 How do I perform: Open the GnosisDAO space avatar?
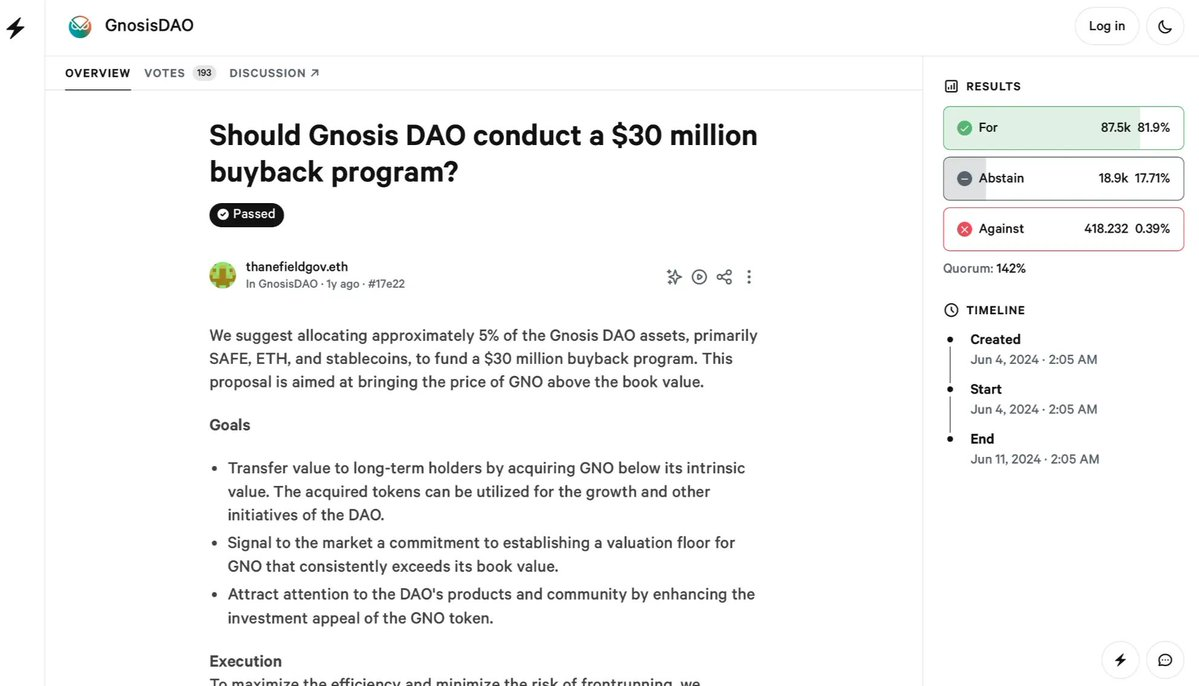point(80,27)
